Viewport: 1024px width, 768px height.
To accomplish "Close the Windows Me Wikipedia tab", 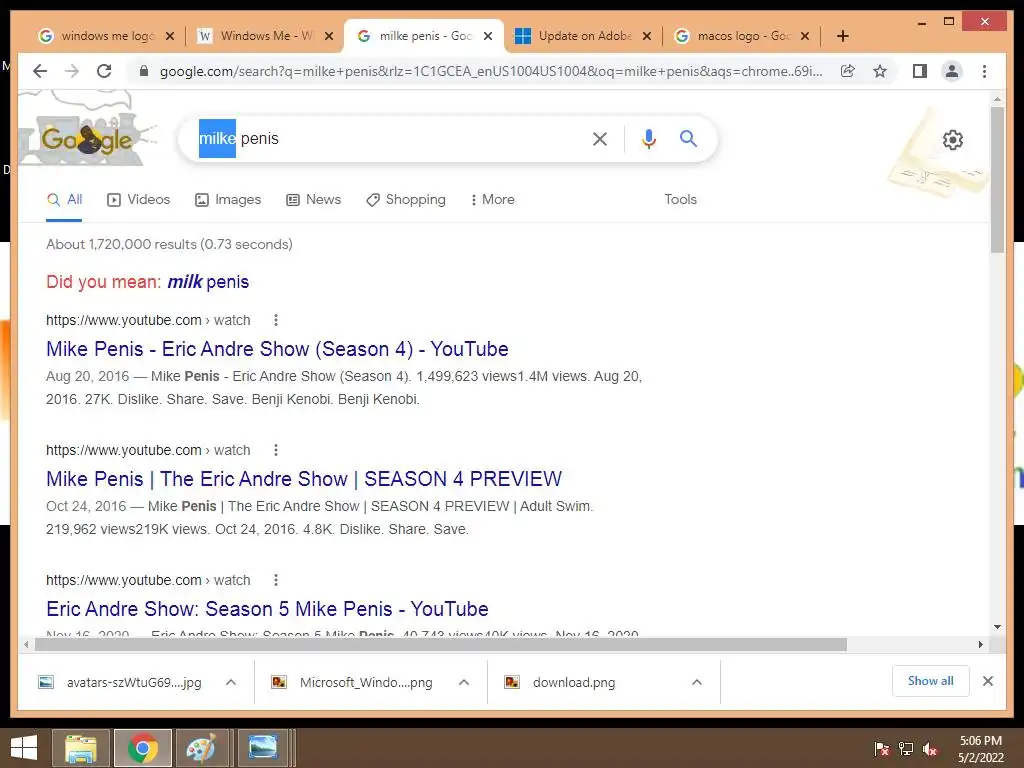I will 329,36.
